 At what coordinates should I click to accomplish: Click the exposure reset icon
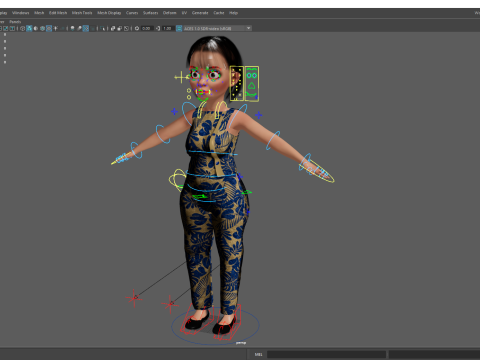(137, 28)
